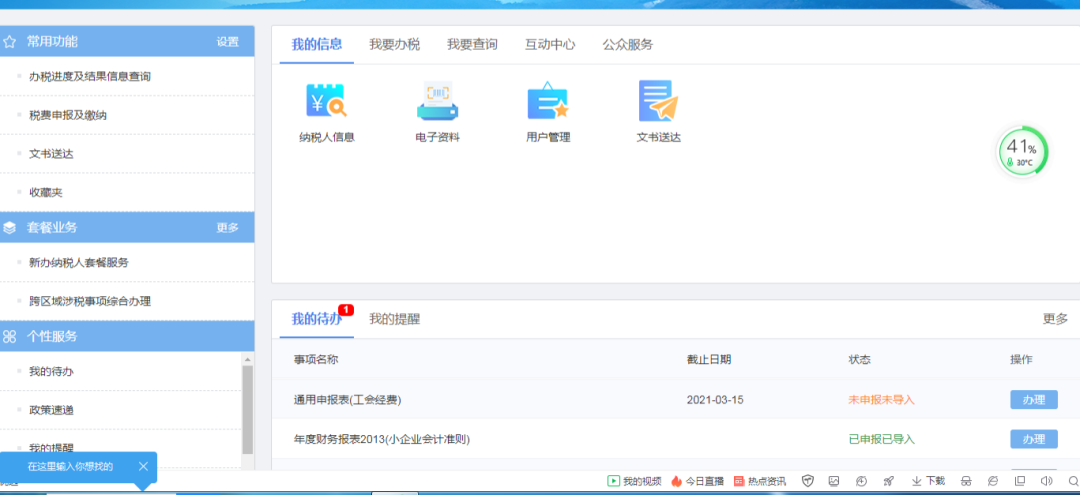Screen dimensions: 1080x495
Task: Click the 41% memory accelerator ball
Action: tap(1022, 152)
